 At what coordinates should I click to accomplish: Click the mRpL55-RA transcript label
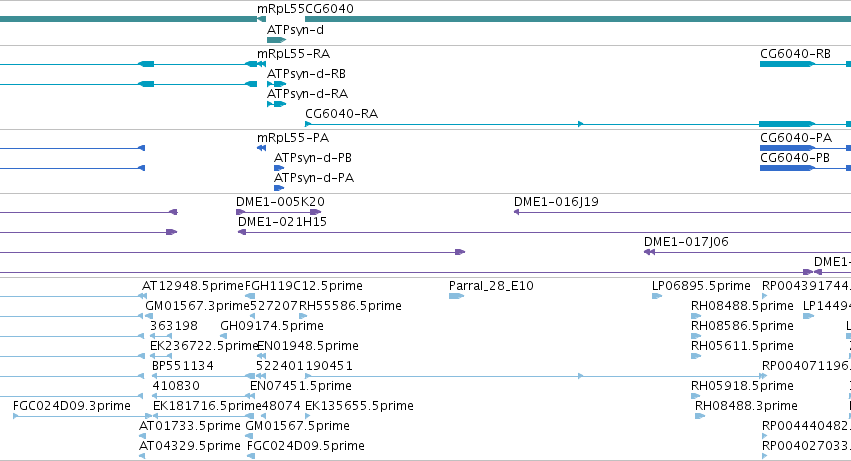point(294,54)
